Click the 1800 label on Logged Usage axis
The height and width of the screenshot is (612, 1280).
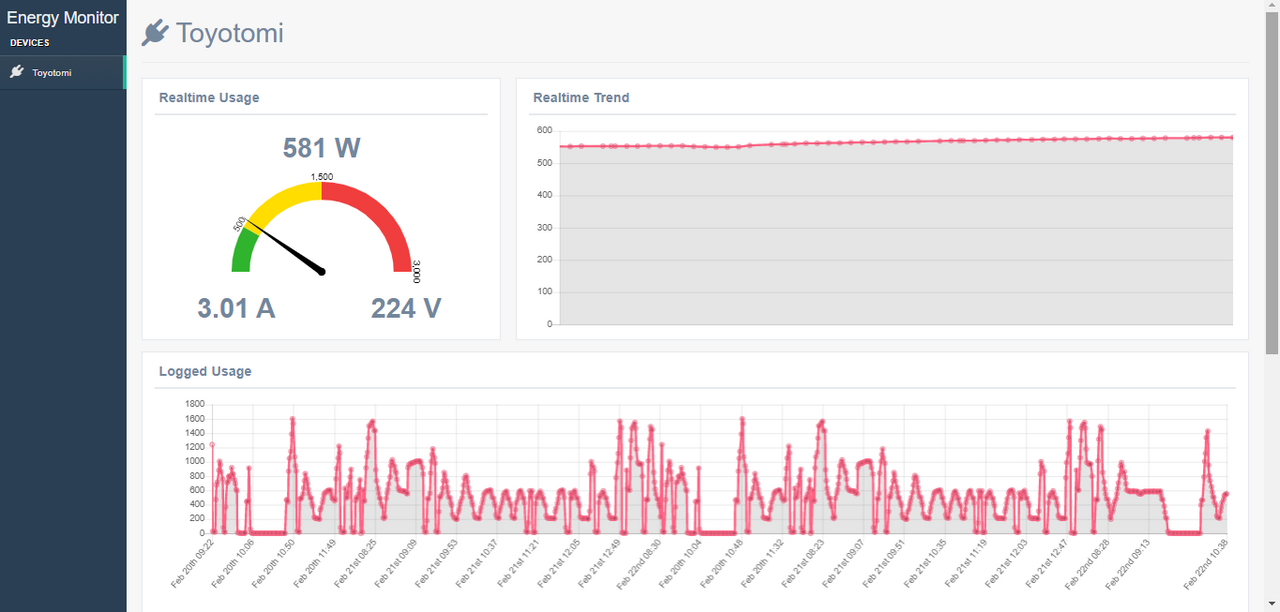tap(195, 404)
